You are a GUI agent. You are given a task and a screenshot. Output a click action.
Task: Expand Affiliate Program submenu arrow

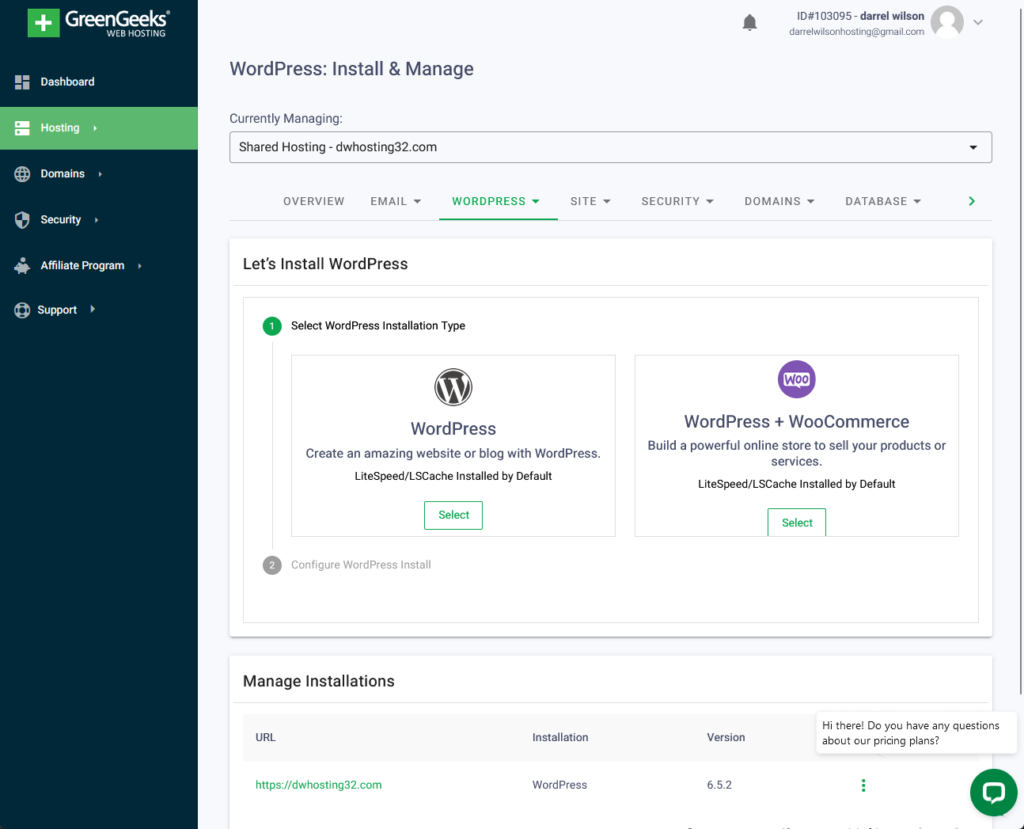[140, 266]
